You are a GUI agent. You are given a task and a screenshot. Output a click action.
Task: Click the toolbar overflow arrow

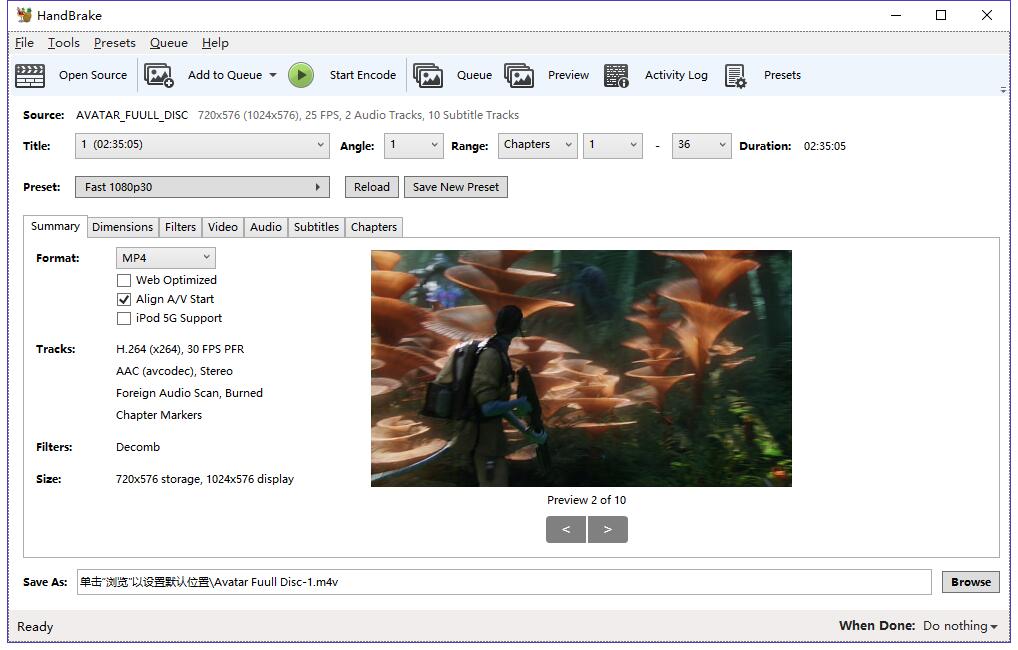[1003, 90]
